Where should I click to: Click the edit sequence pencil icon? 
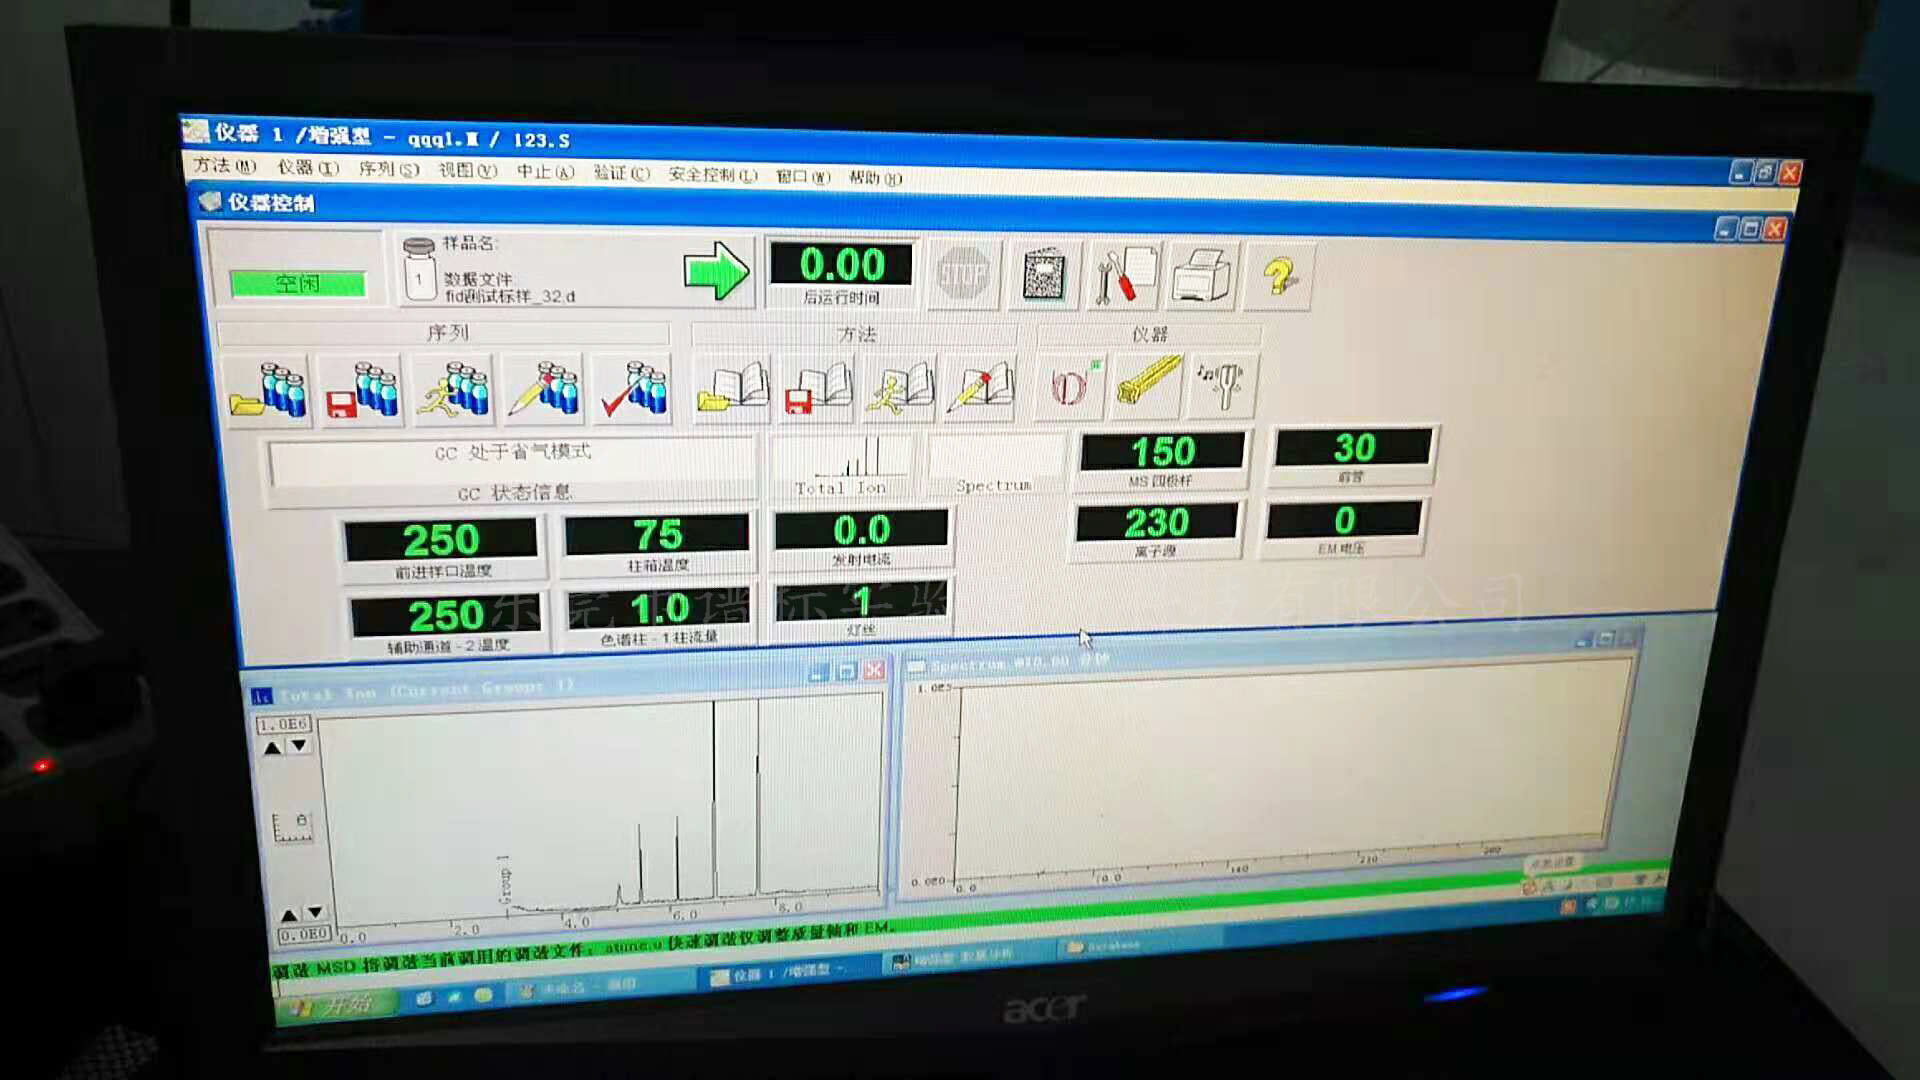click(x=544, y=389)
